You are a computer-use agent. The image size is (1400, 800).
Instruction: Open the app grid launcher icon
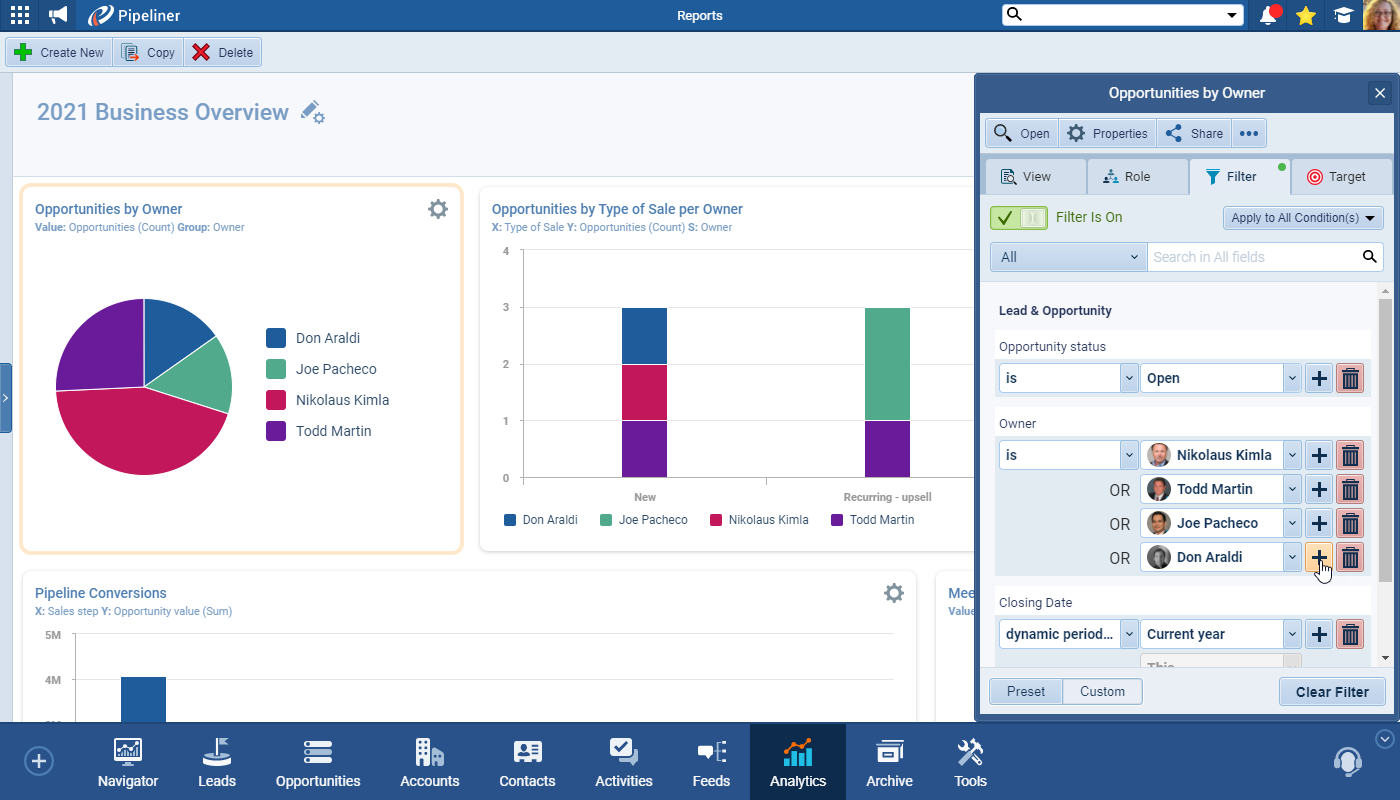19,15
